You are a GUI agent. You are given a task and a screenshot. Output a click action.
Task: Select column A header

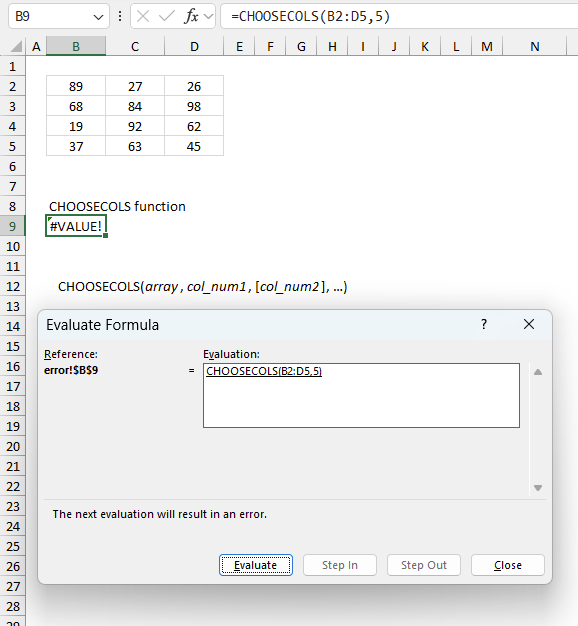[36, 47]
